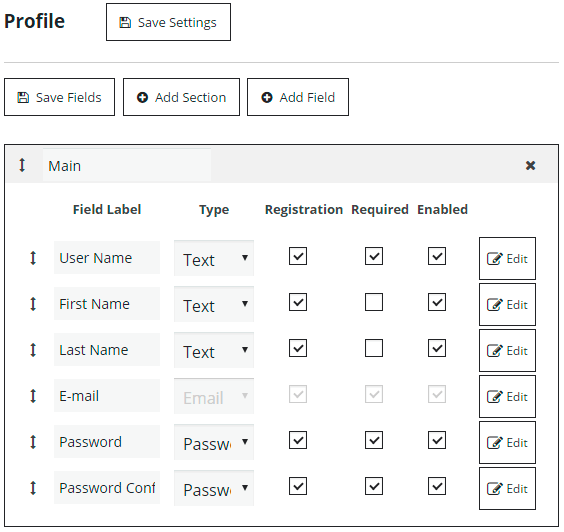Open the User Name type dropdown
This screenshot has width=564, height=532.
pyautogui.click(x=214, y=258)
